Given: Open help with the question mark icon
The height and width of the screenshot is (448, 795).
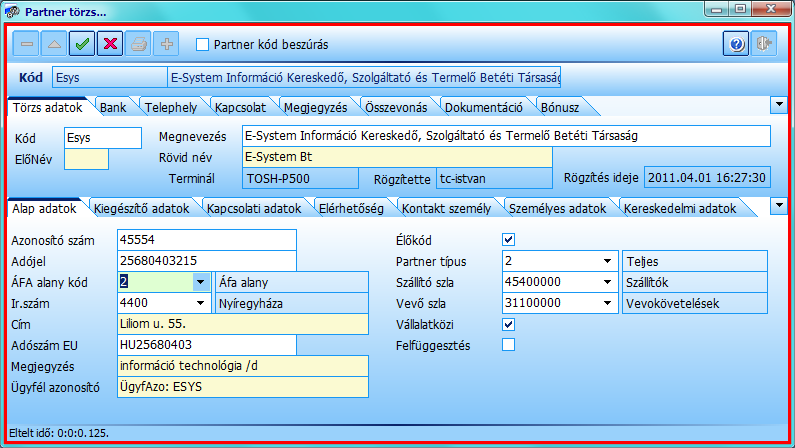Looking at the screenshot, I should coord(736,44).
